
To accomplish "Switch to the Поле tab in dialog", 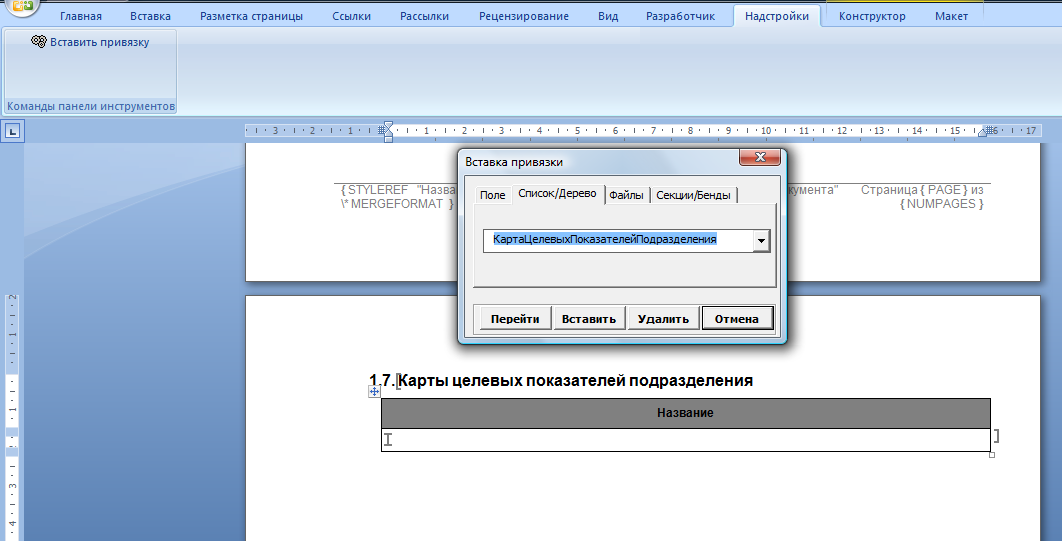I will (492, 195).
